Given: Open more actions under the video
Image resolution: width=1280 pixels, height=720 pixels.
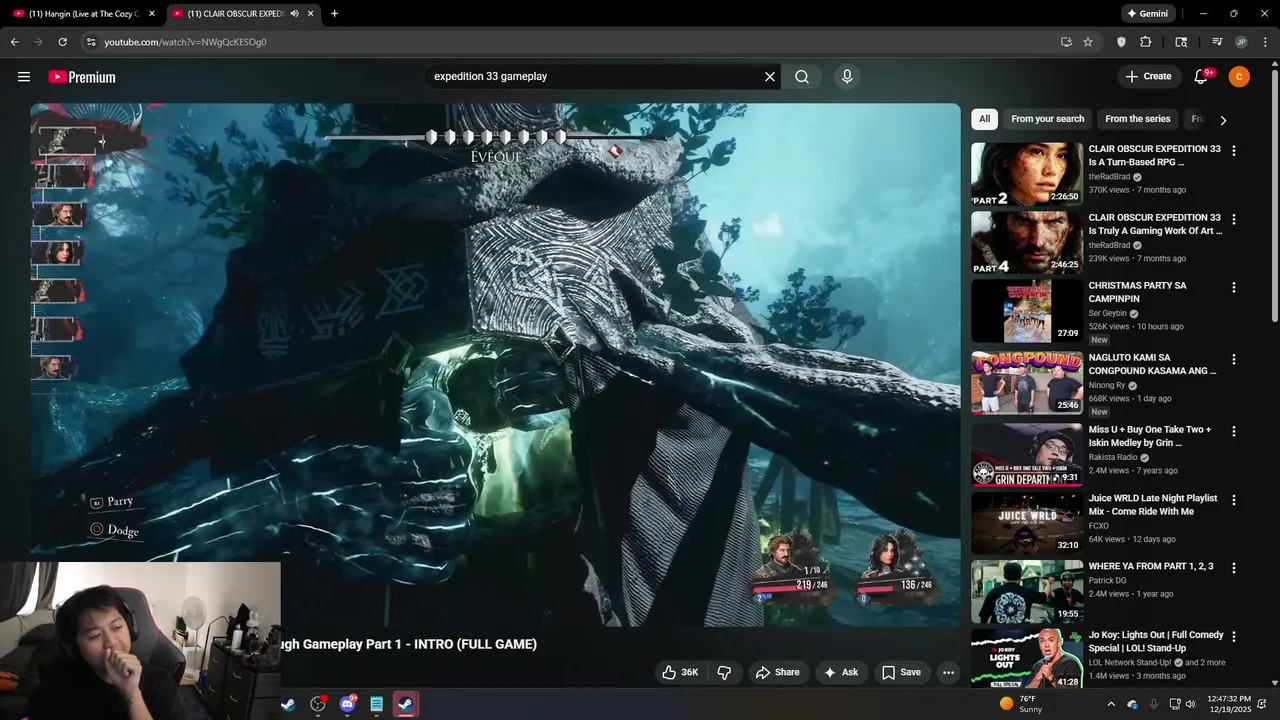Looking at the screenshot, I should pos(948,672).
